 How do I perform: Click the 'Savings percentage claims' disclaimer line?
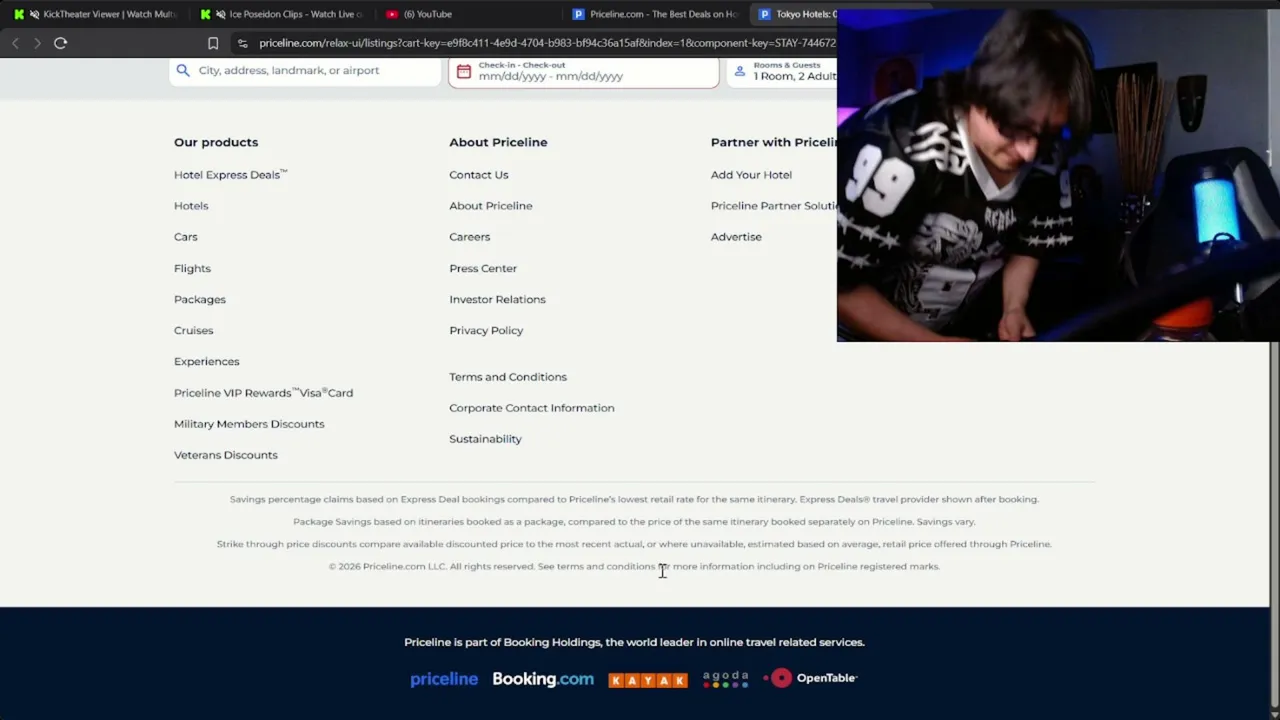coord(634,499)
